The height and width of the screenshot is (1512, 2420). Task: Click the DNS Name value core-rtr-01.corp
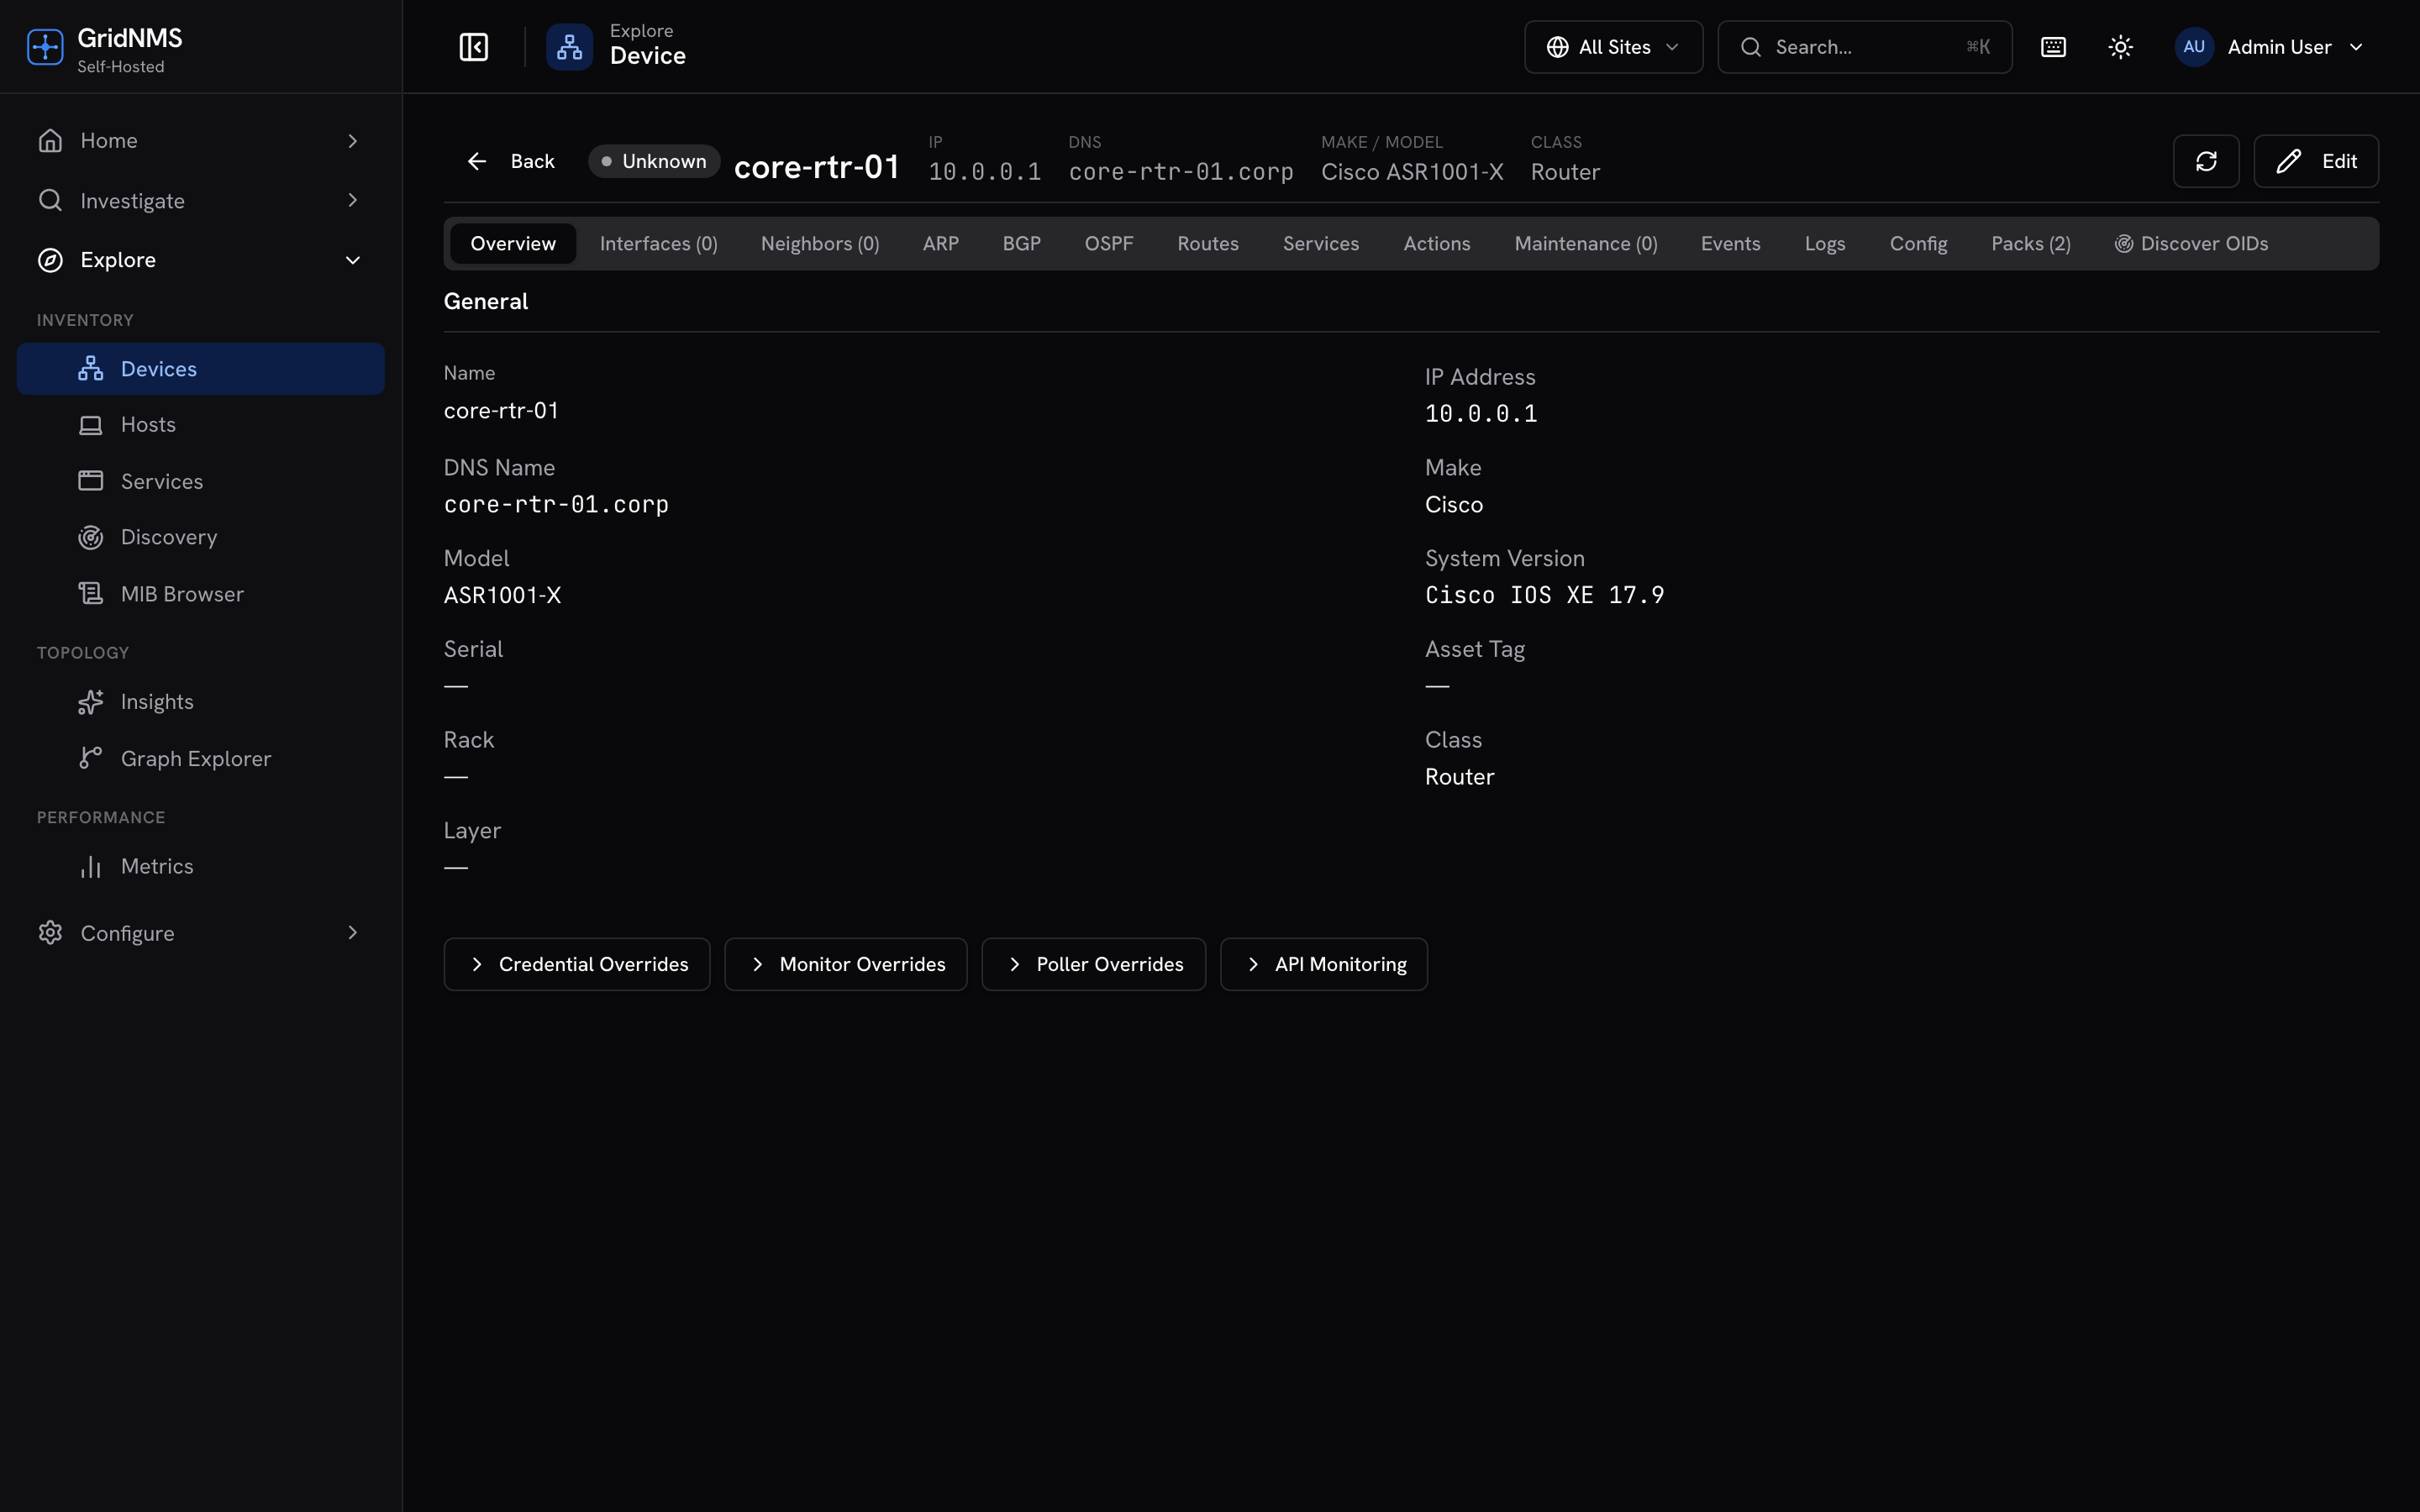[x=556, y=505]
